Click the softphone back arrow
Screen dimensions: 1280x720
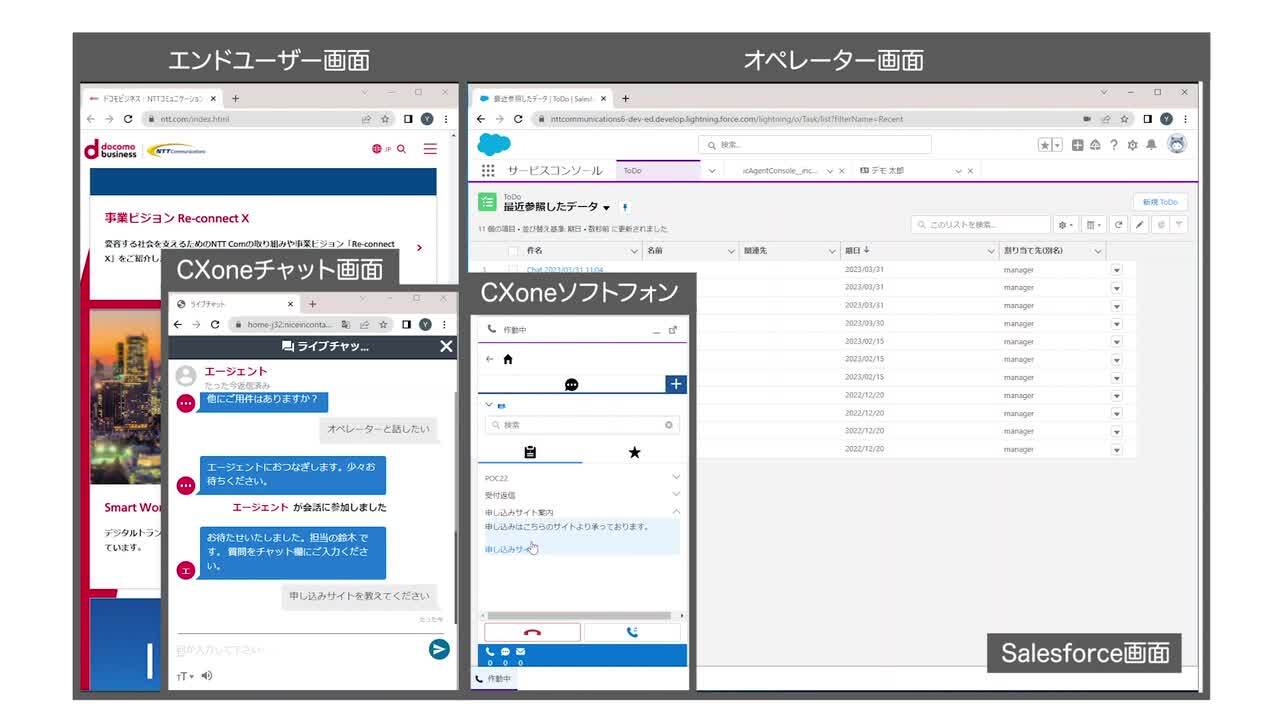click(489, 359)
